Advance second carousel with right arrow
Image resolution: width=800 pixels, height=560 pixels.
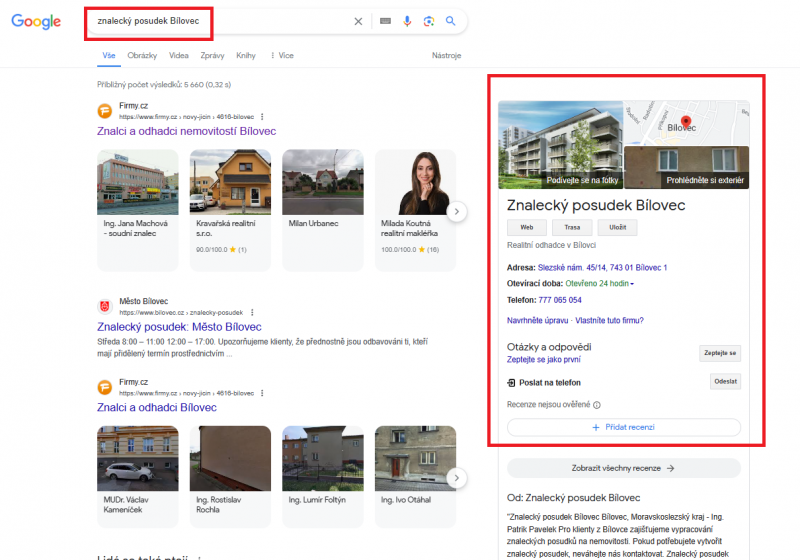457,478
